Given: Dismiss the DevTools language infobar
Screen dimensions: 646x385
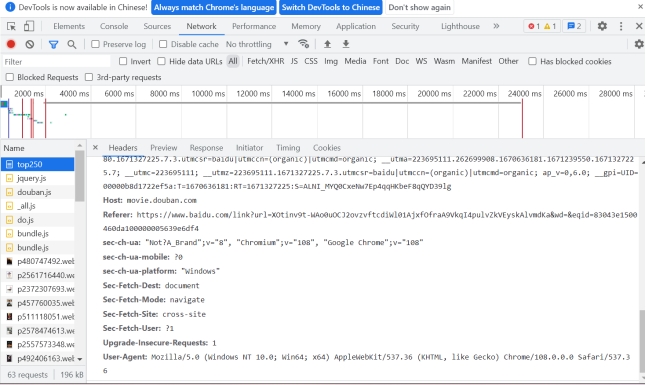Looking at the screenshot, I should tap(640, 7).
